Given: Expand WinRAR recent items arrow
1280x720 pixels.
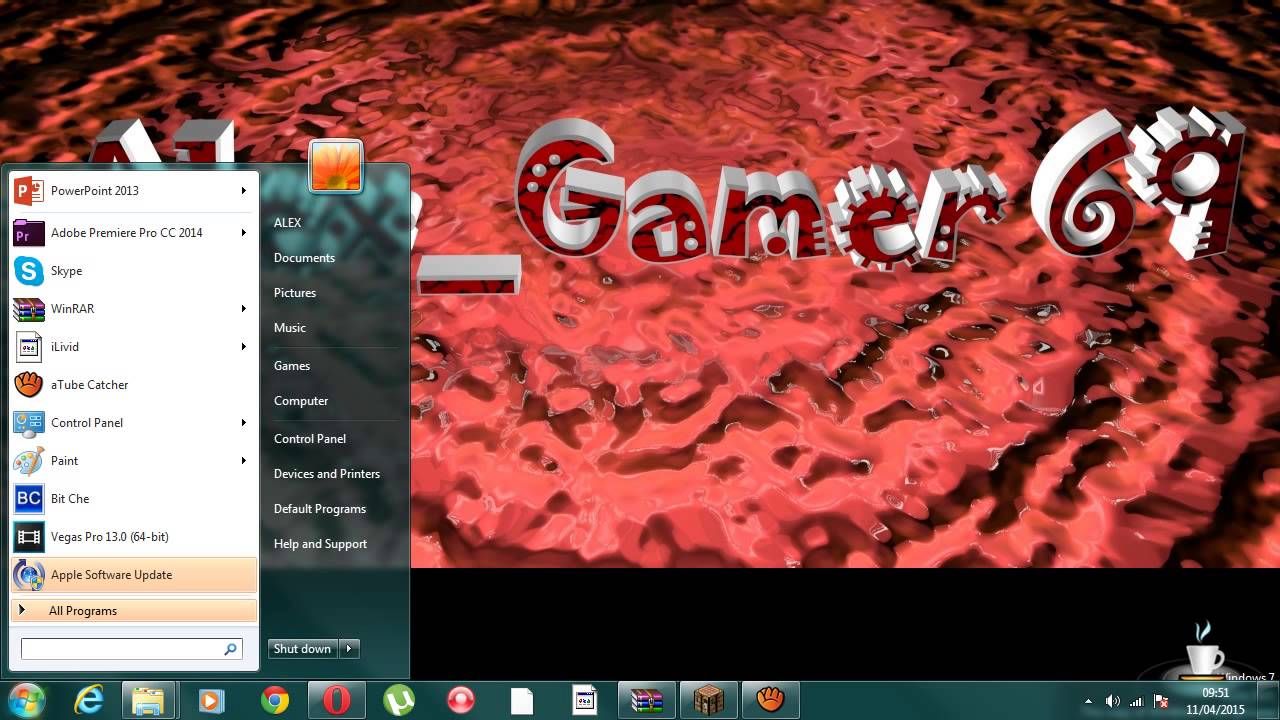Looking at the screenshot, I should (243, 309).
